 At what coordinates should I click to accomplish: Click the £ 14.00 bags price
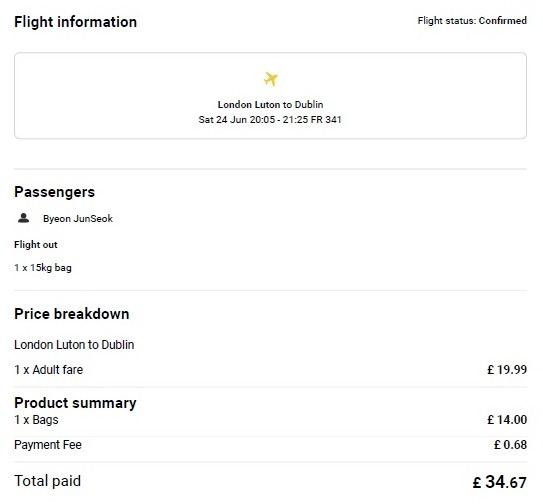pos(507,420)
